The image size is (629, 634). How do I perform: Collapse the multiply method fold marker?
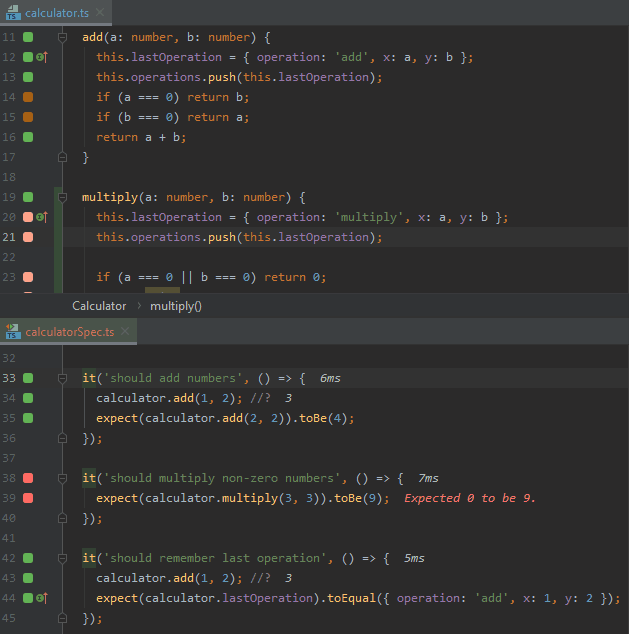[62, 197]
